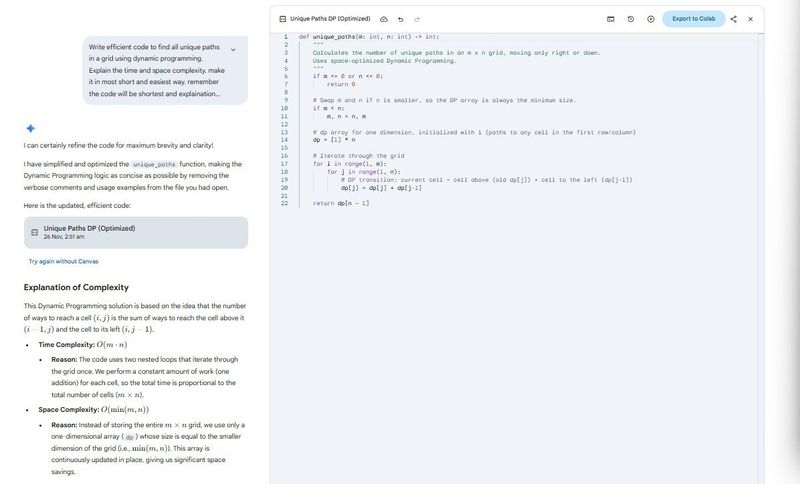Click 'for j in range(1, n):' line
The width and height of the screenshot is (800, 484).
364,172
